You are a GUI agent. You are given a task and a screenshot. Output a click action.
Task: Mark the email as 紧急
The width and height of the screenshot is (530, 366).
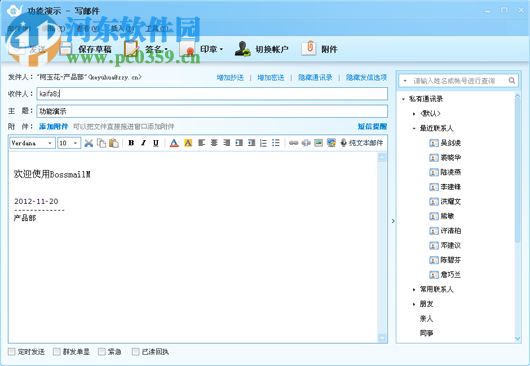tap(102, 352)
